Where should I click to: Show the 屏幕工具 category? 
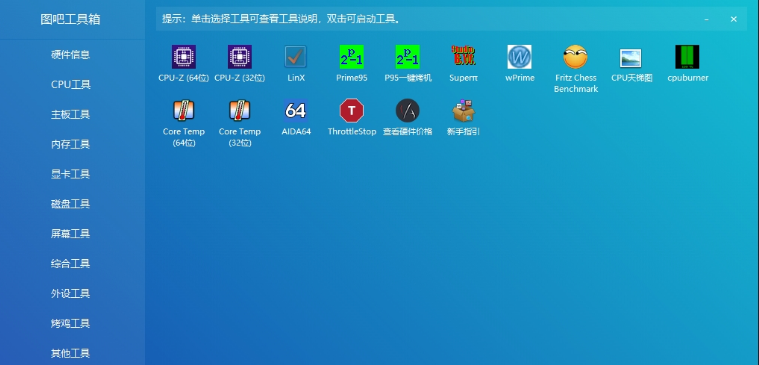[x=71, y=234]
